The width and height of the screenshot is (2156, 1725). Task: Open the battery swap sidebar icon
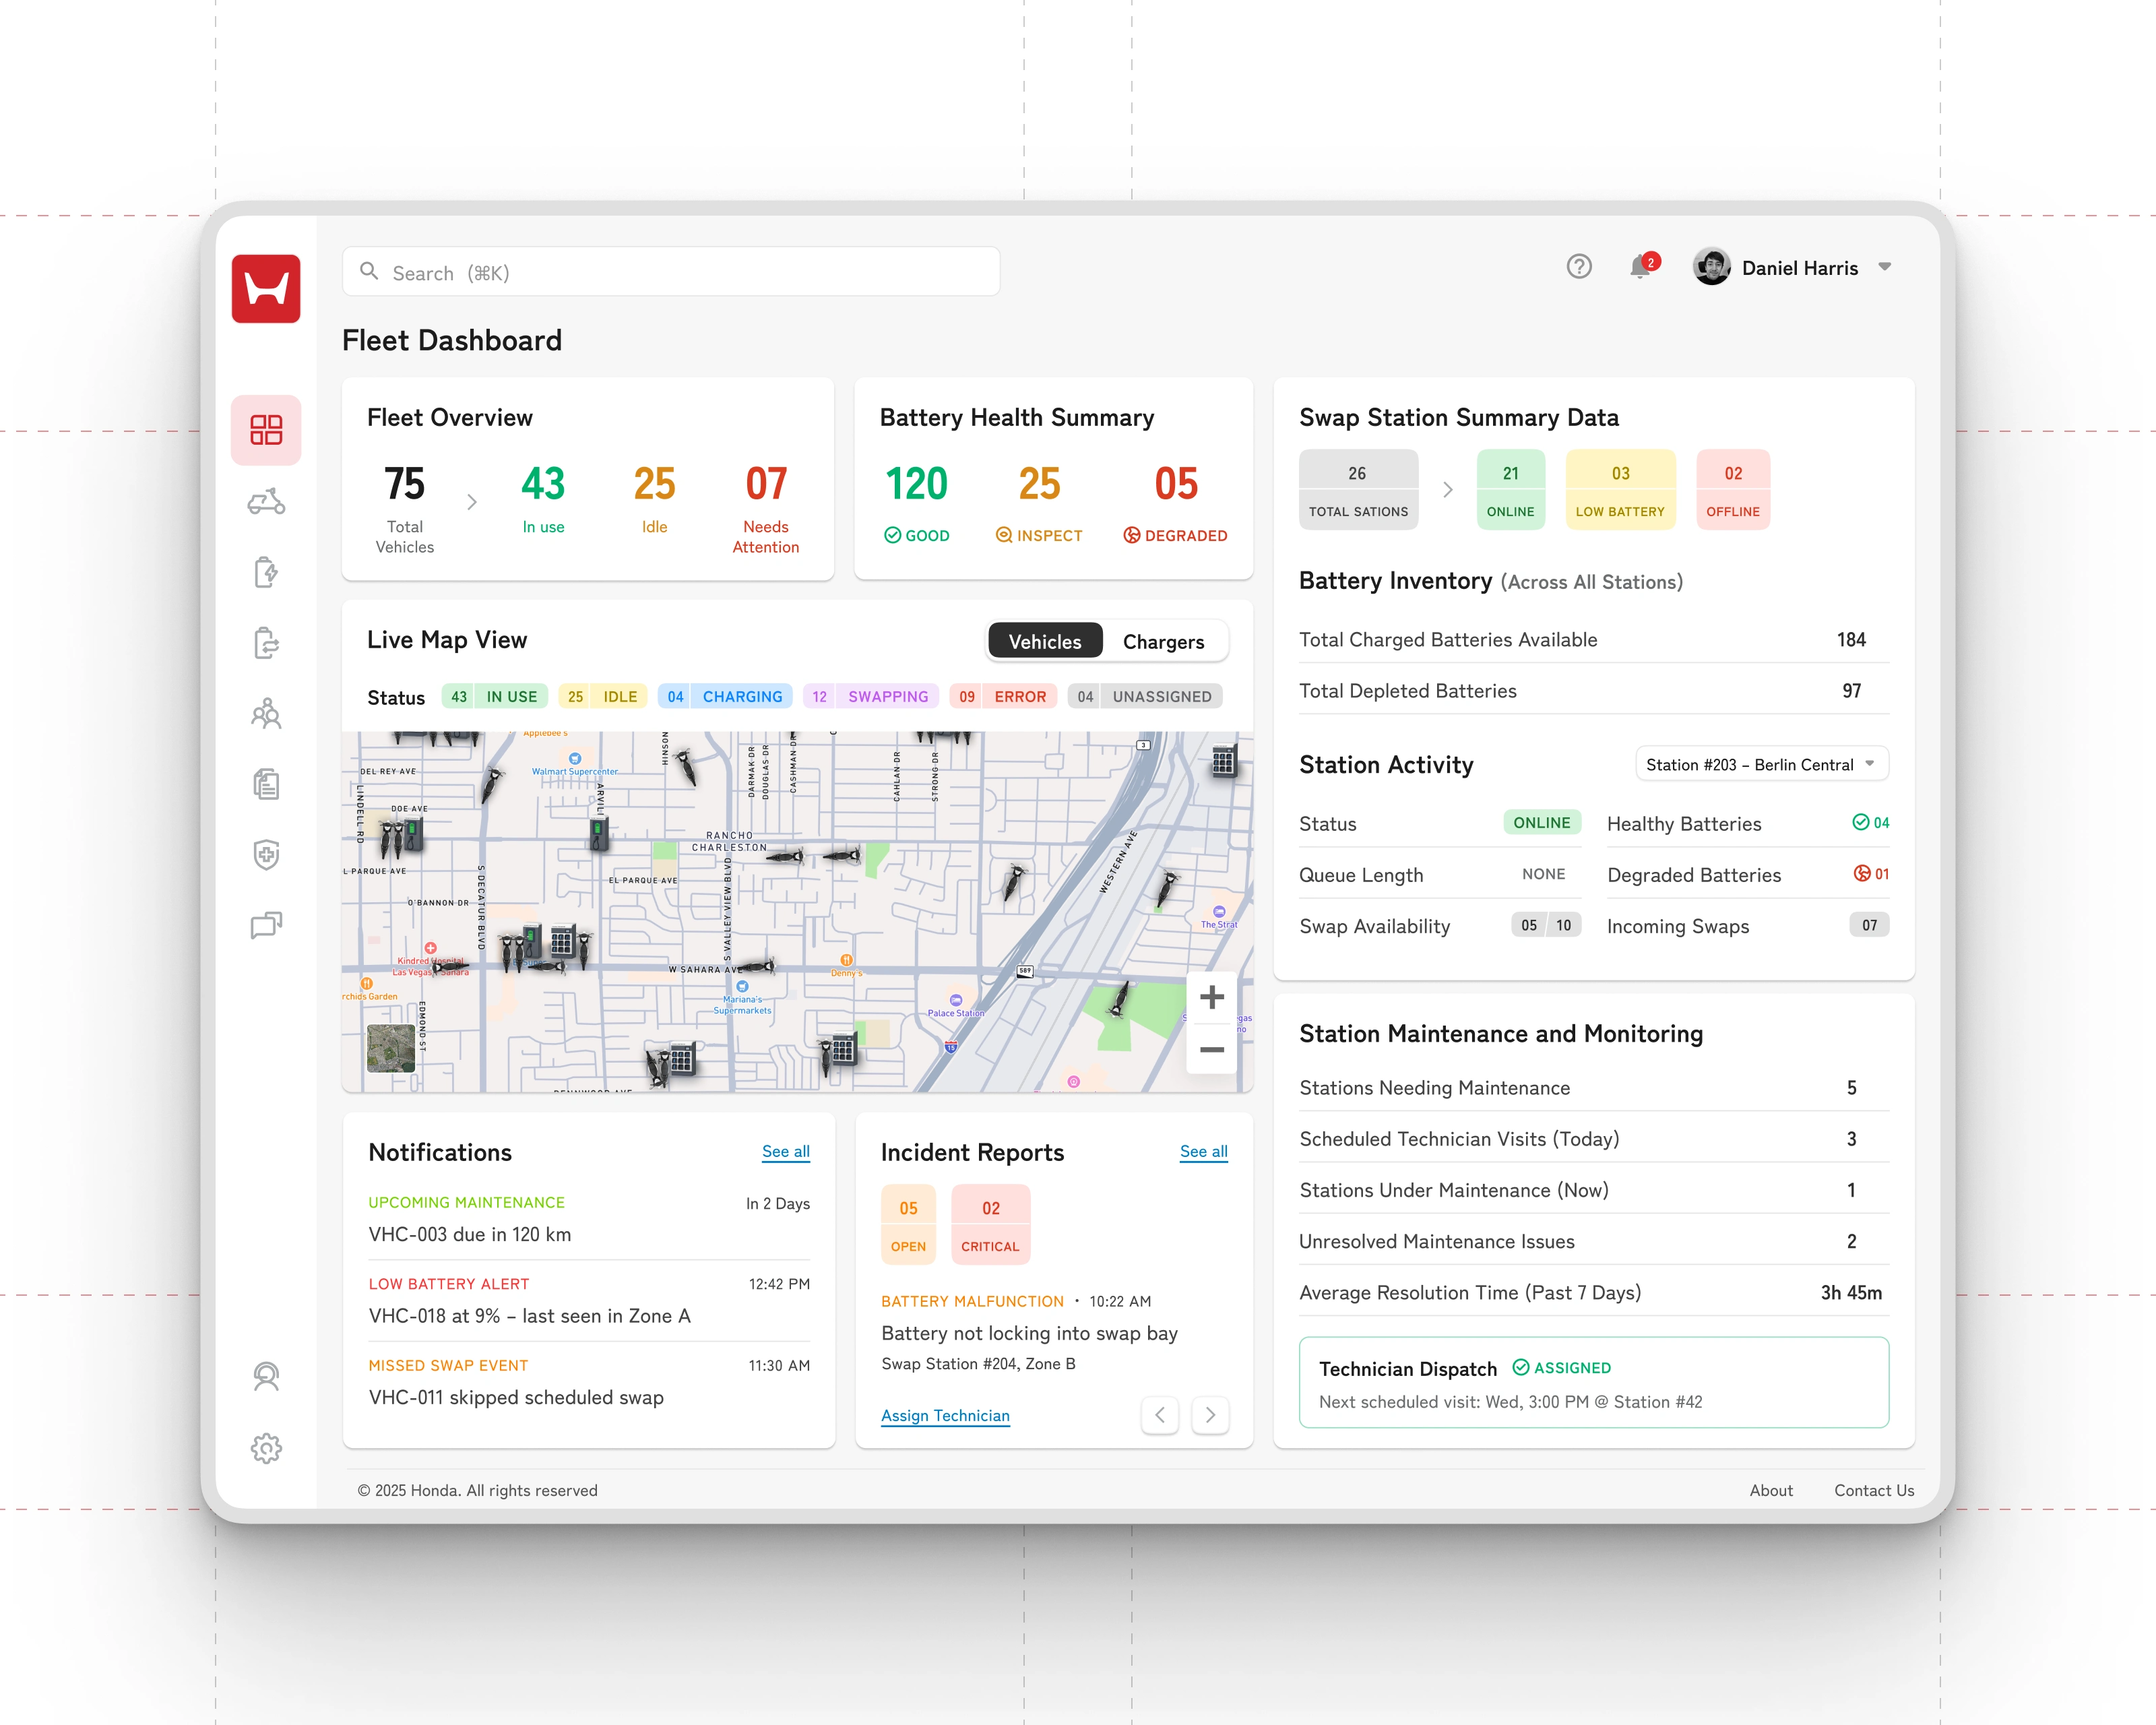coord(266,643)
